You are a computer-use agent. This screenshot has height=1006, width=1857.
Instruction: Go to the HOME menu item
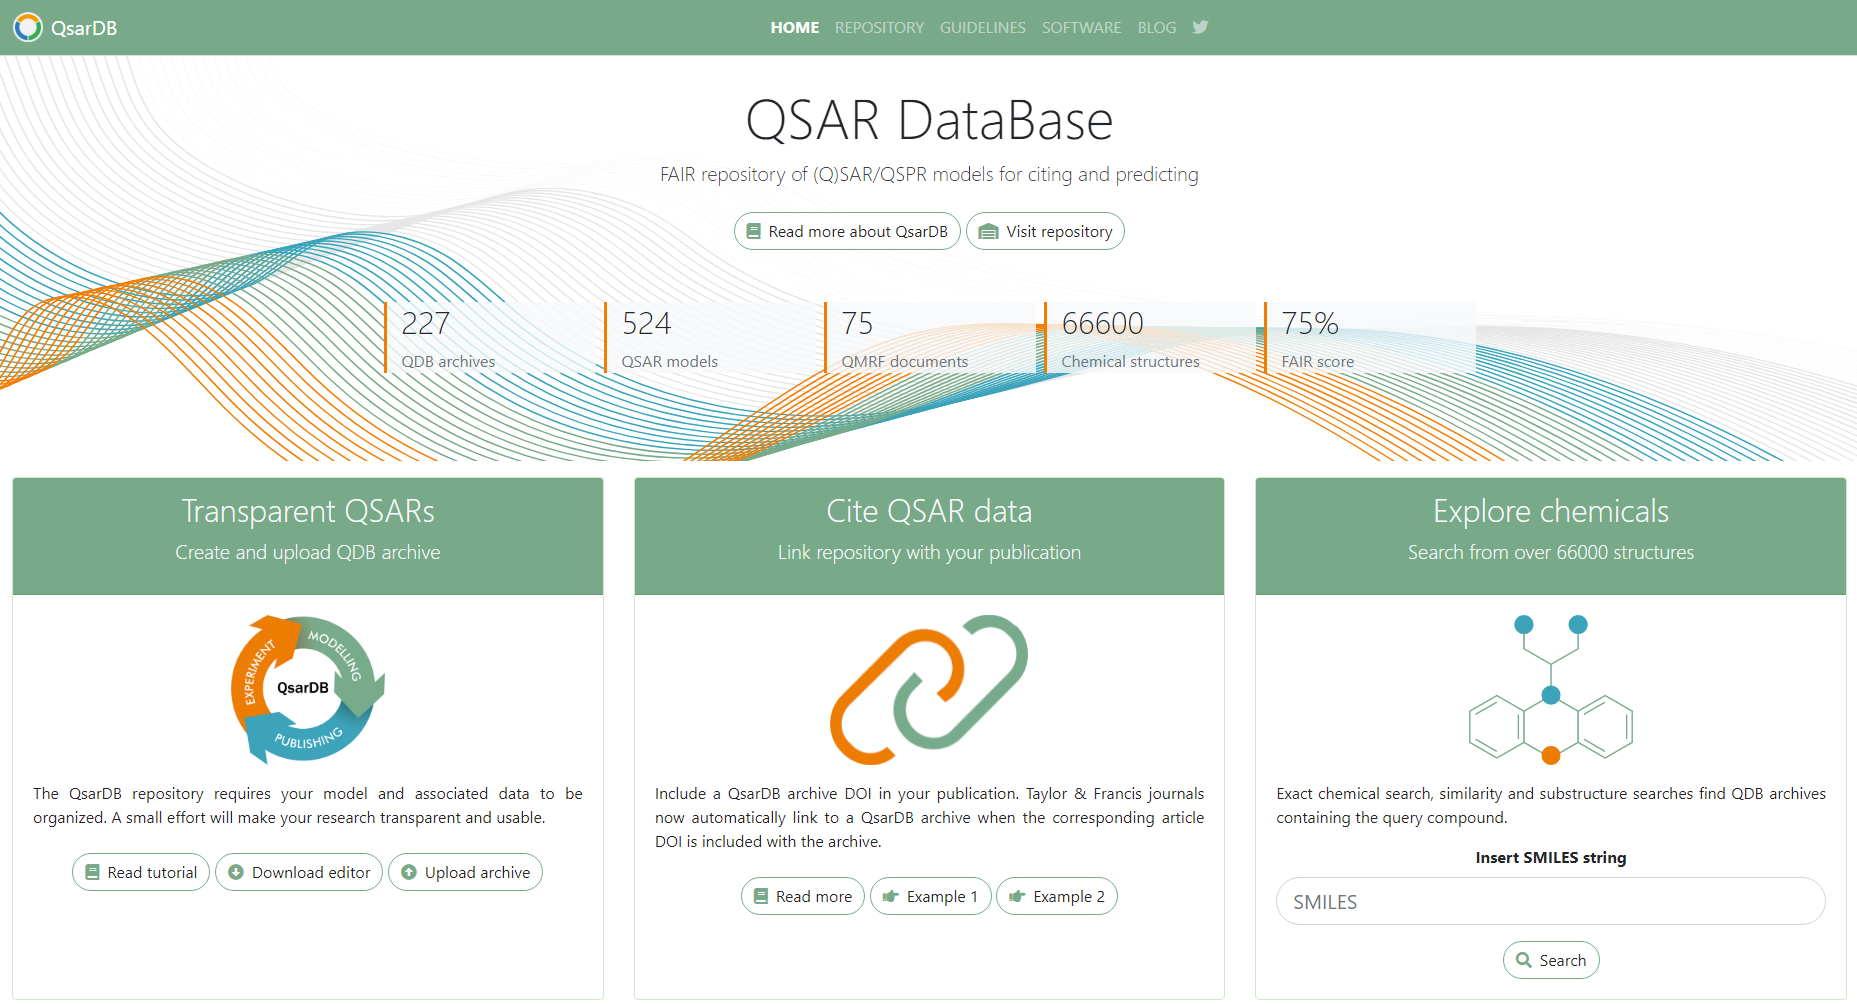point(795,27)
